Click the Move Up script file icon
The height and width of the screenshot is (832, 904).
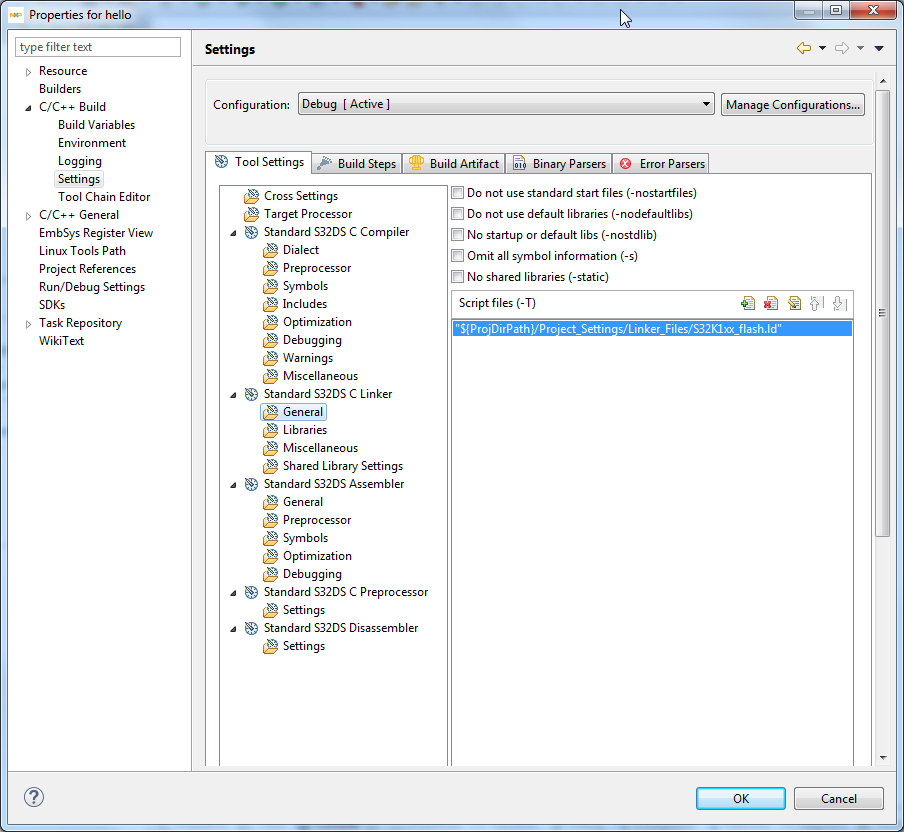pos(816,303)
